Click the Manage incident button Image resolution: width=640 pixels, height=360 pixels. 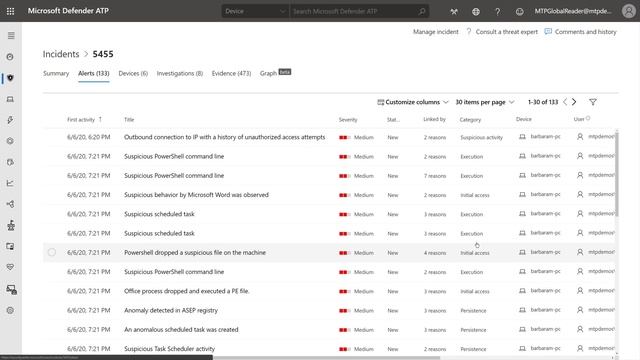click(436, 32)
